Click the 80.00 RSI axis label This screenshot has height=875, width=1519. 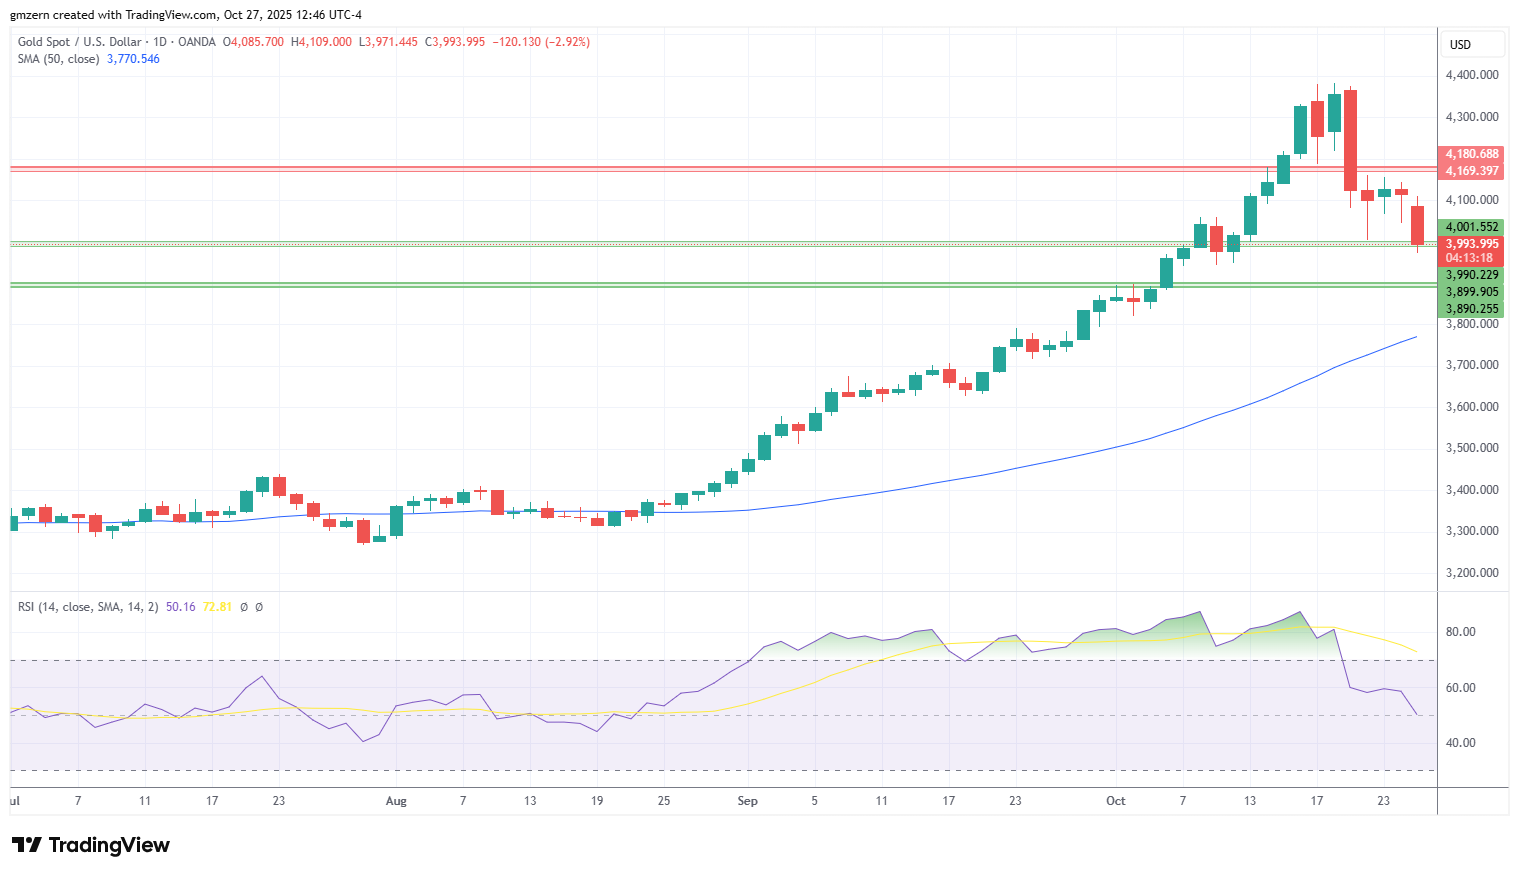1461,632
